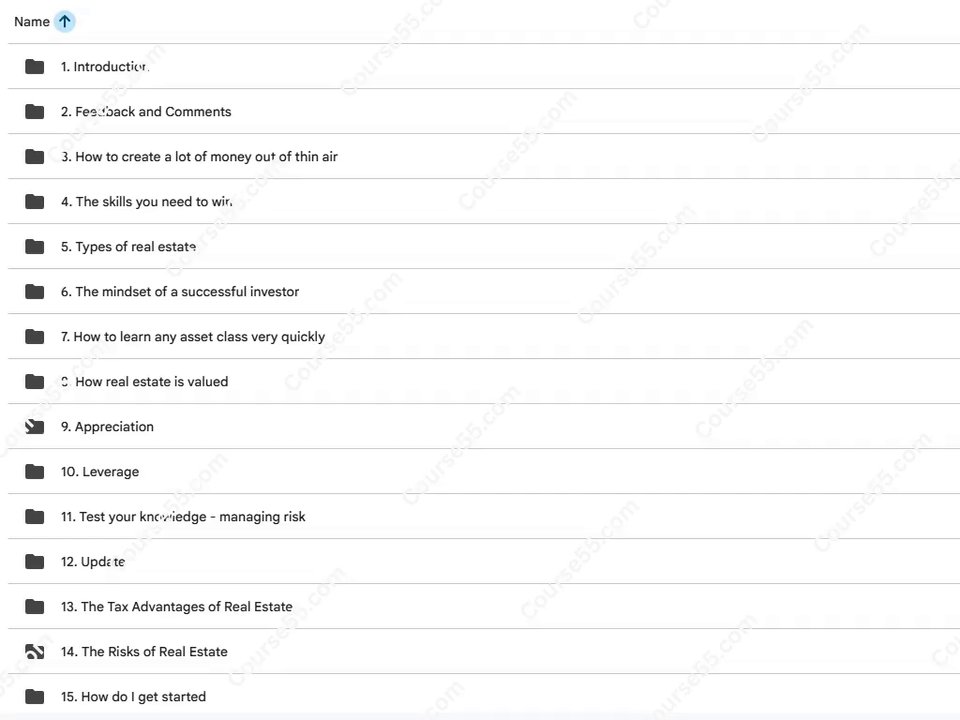The height and width of the screenshot is (720, 960).
Task: Open 6. The mindset of a successful investor
Action: tap(180, 291)
